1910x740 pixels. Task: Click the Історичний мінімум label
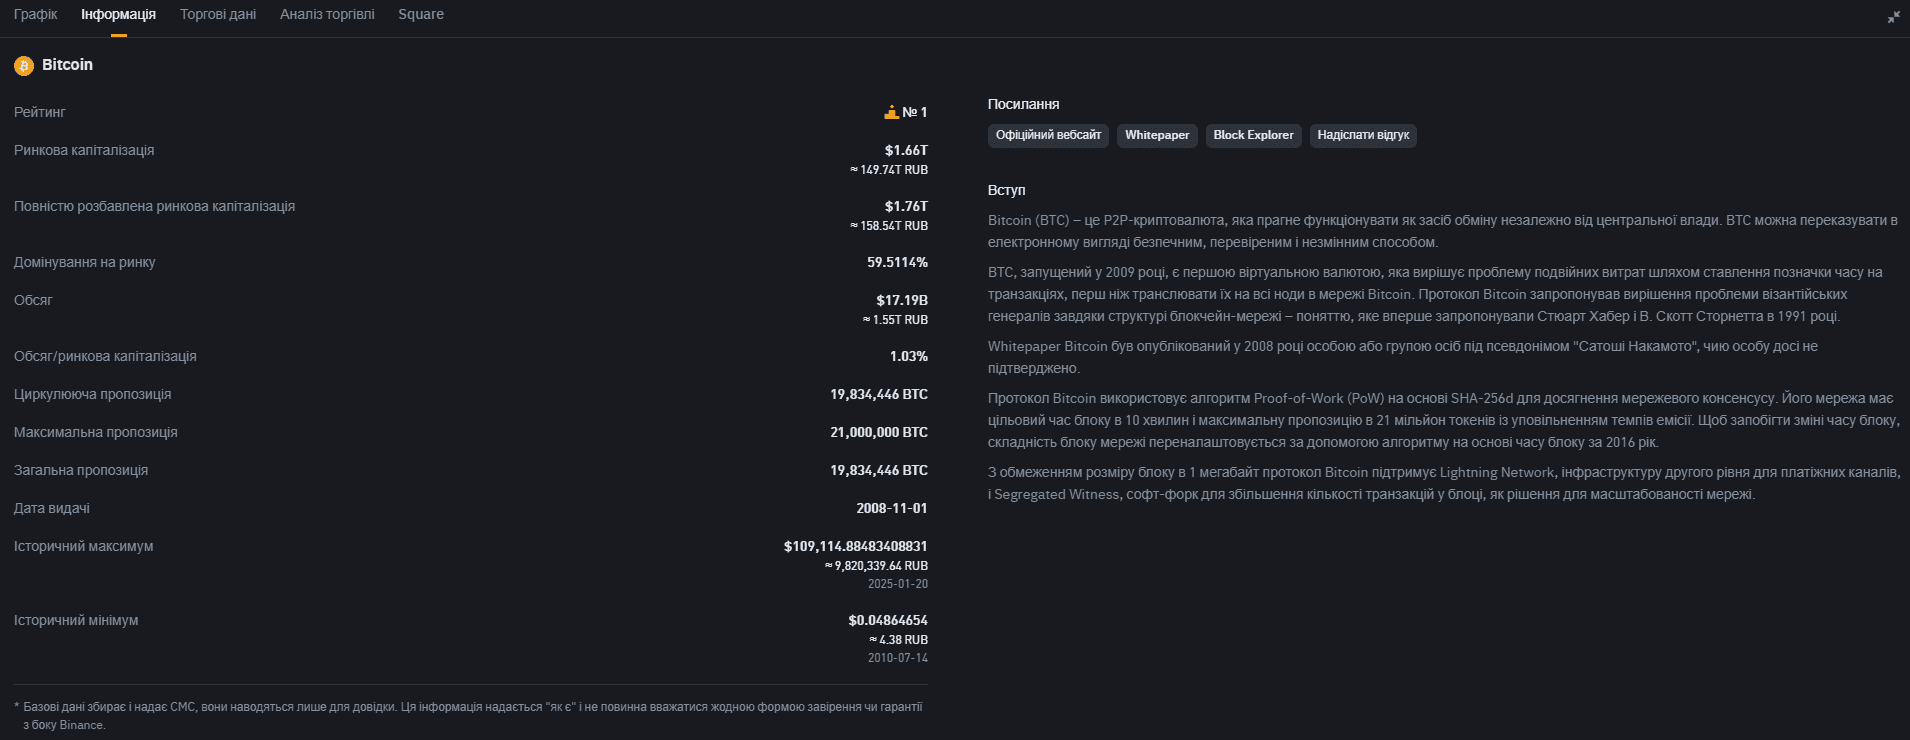click(x=76, y=620)
